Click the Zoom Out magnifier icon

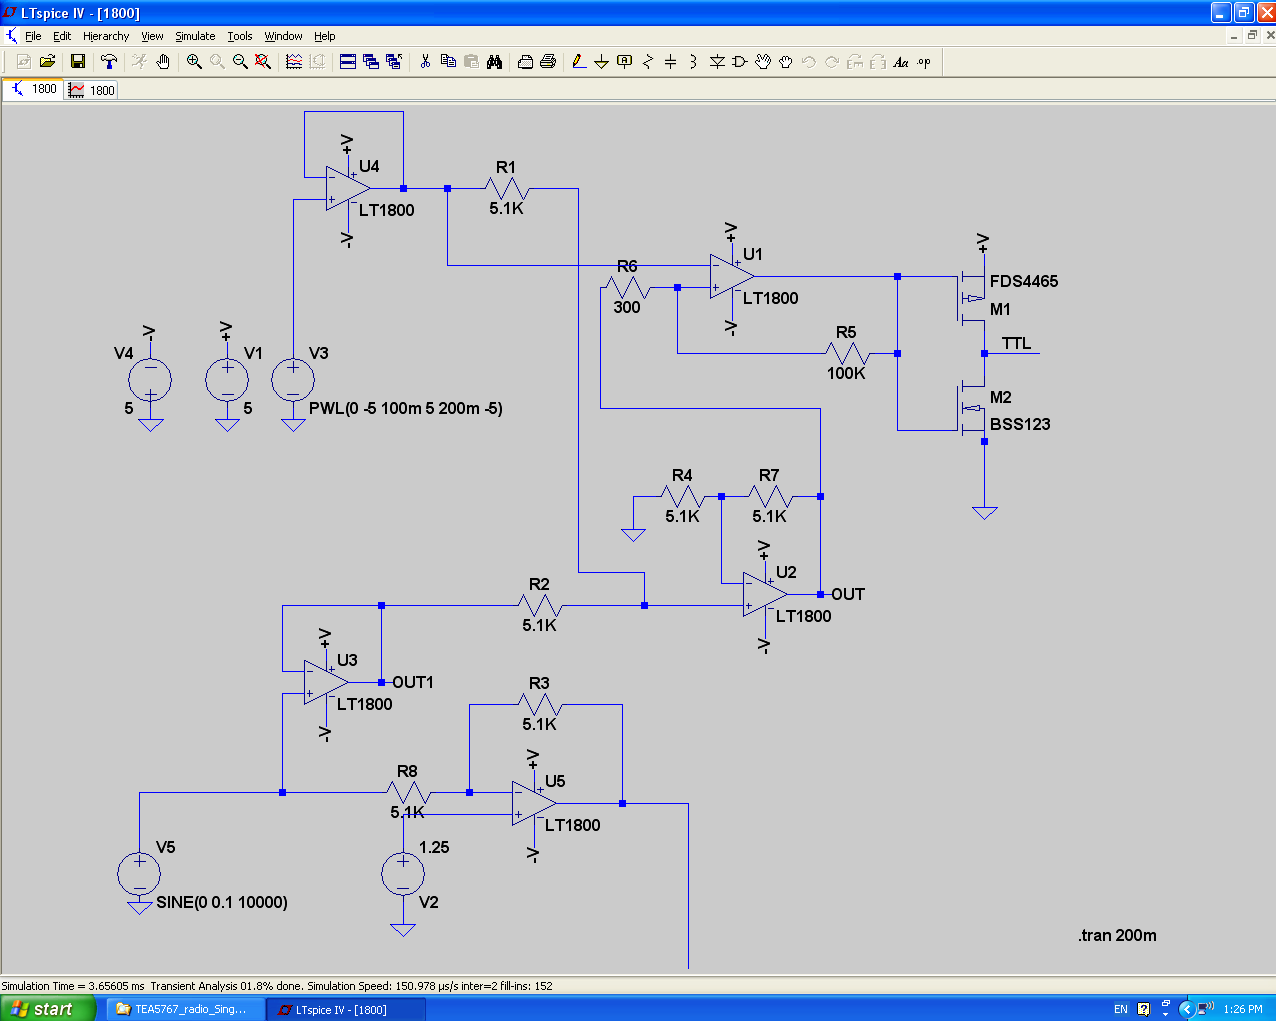tap(240, 62)
